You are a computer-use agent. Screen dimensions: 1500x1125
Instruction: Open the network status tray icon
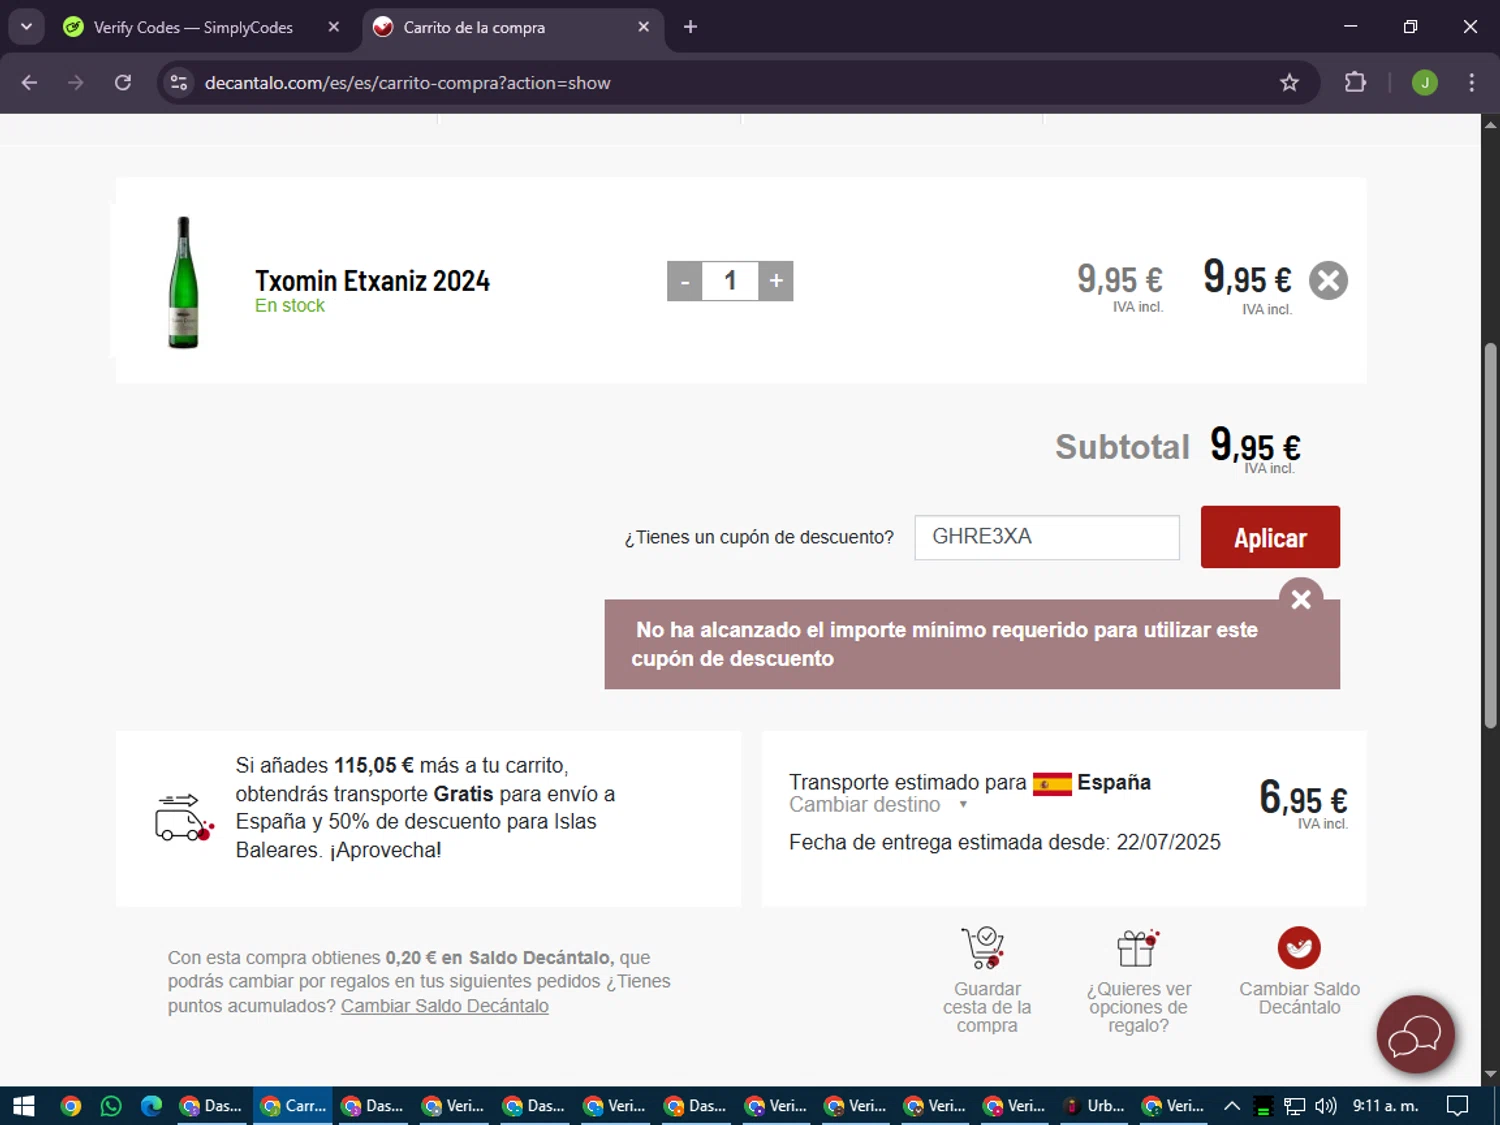pyautogui.click(x=1294, y=1106)
